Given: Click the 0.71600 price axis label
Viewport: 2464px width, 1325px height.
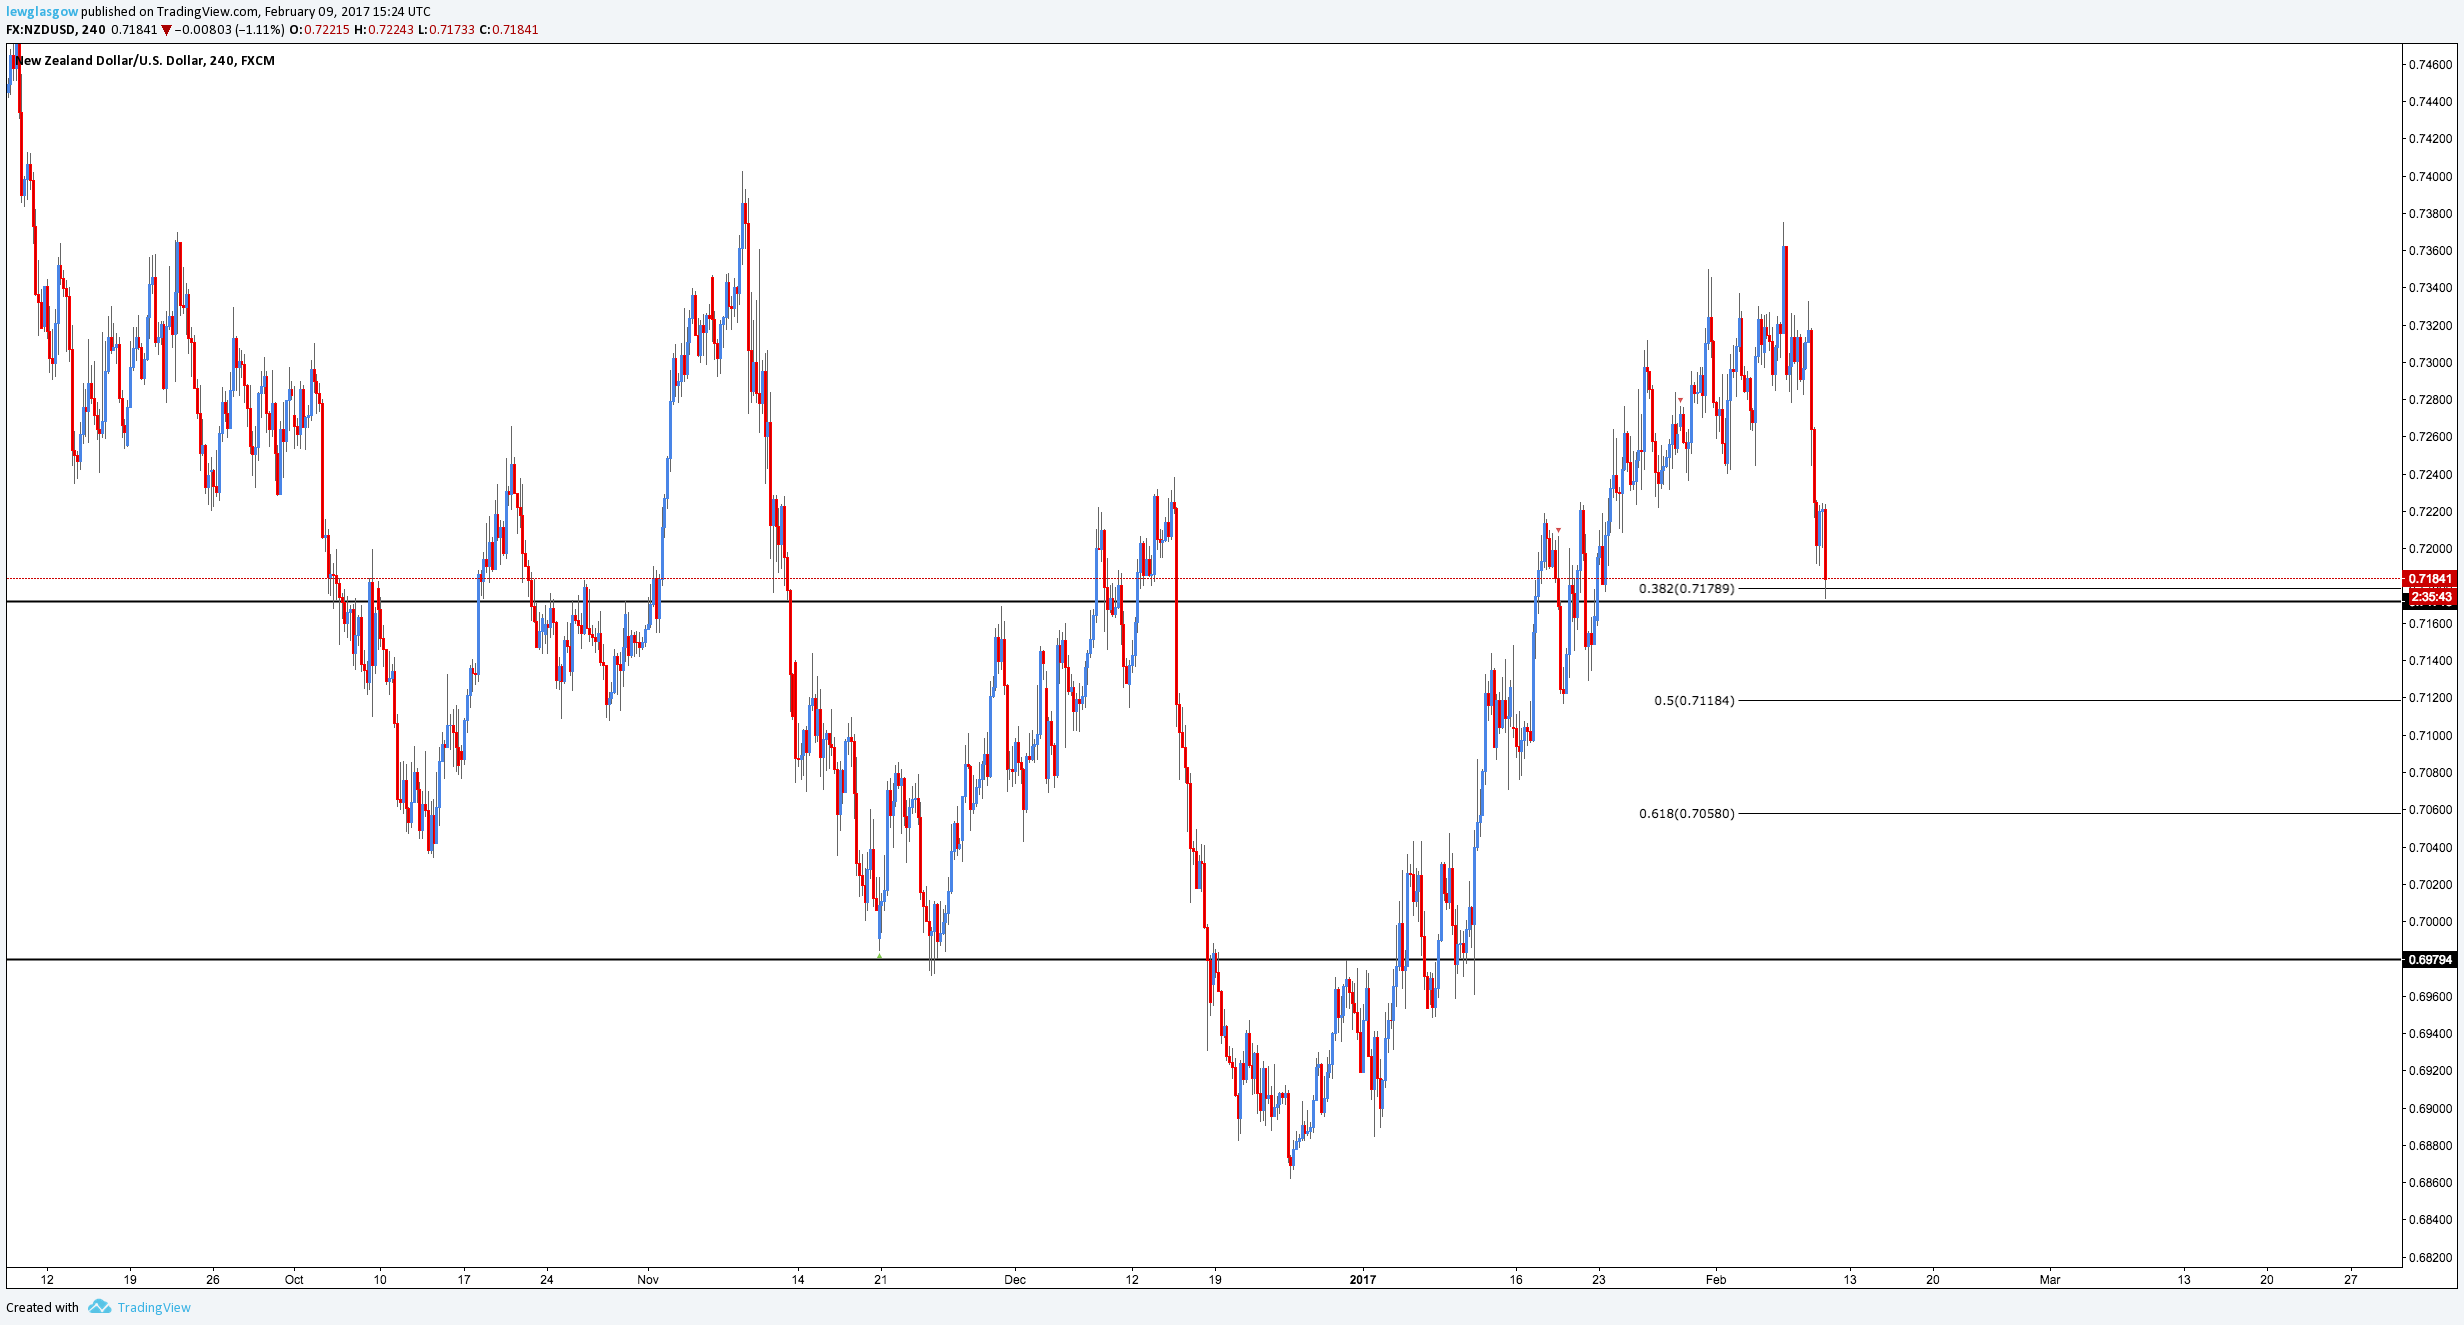Looking at the screenshot, I should (x=2430, y=624).
